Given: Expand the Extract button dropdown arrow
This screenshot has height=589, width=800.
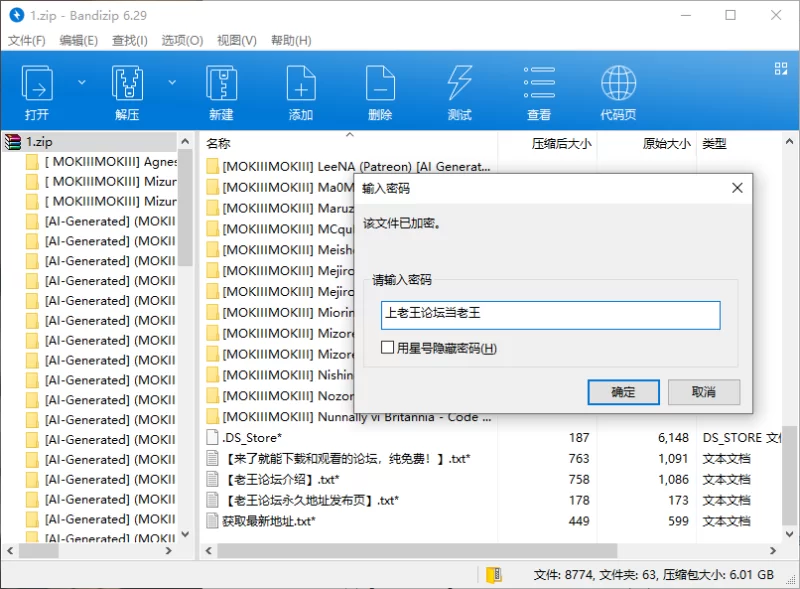Looking at the screenshot, I should [172, 82].
